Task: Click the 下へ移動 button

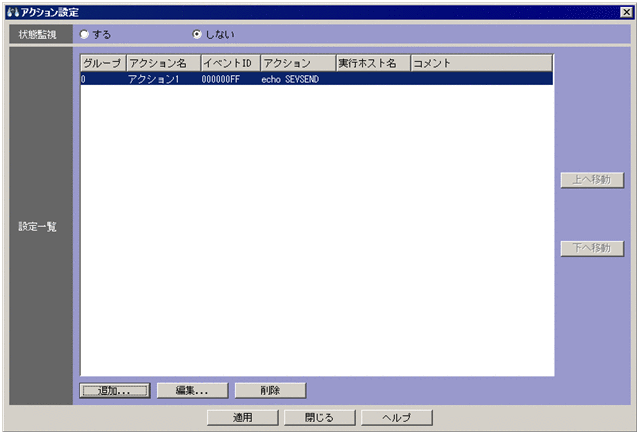Action: pyautogui.click(x=592, y=248)
